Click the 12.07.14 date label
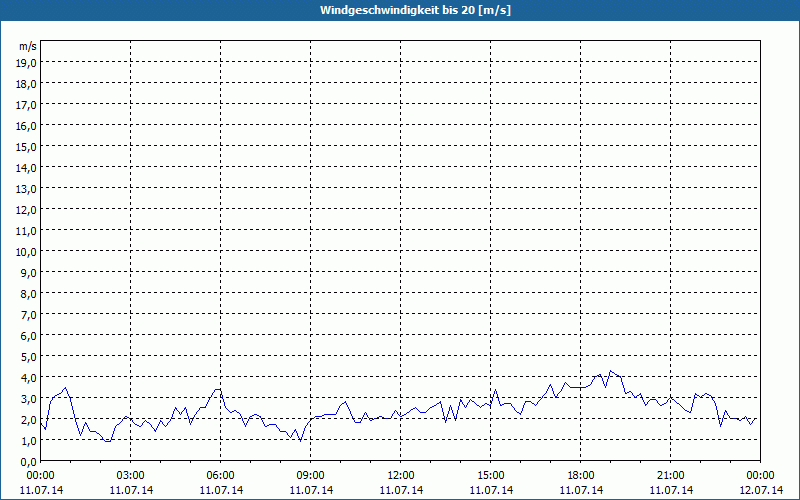 pos(761,490)
